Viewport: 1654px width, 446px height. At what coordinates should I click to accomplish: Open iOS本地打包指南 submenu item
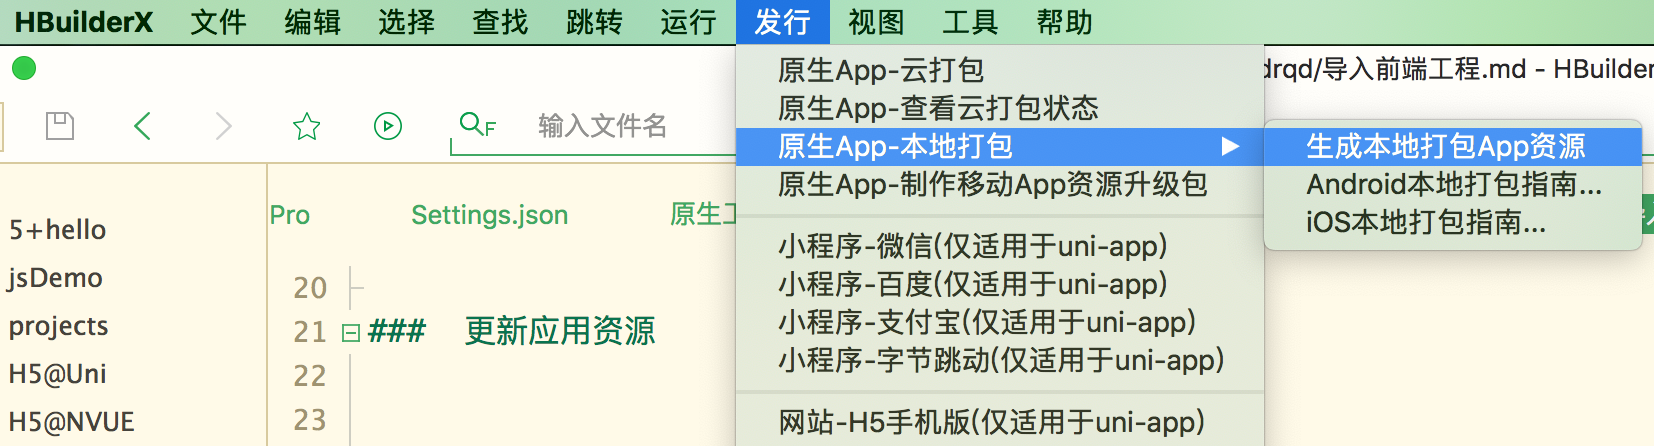(1453, 222)
